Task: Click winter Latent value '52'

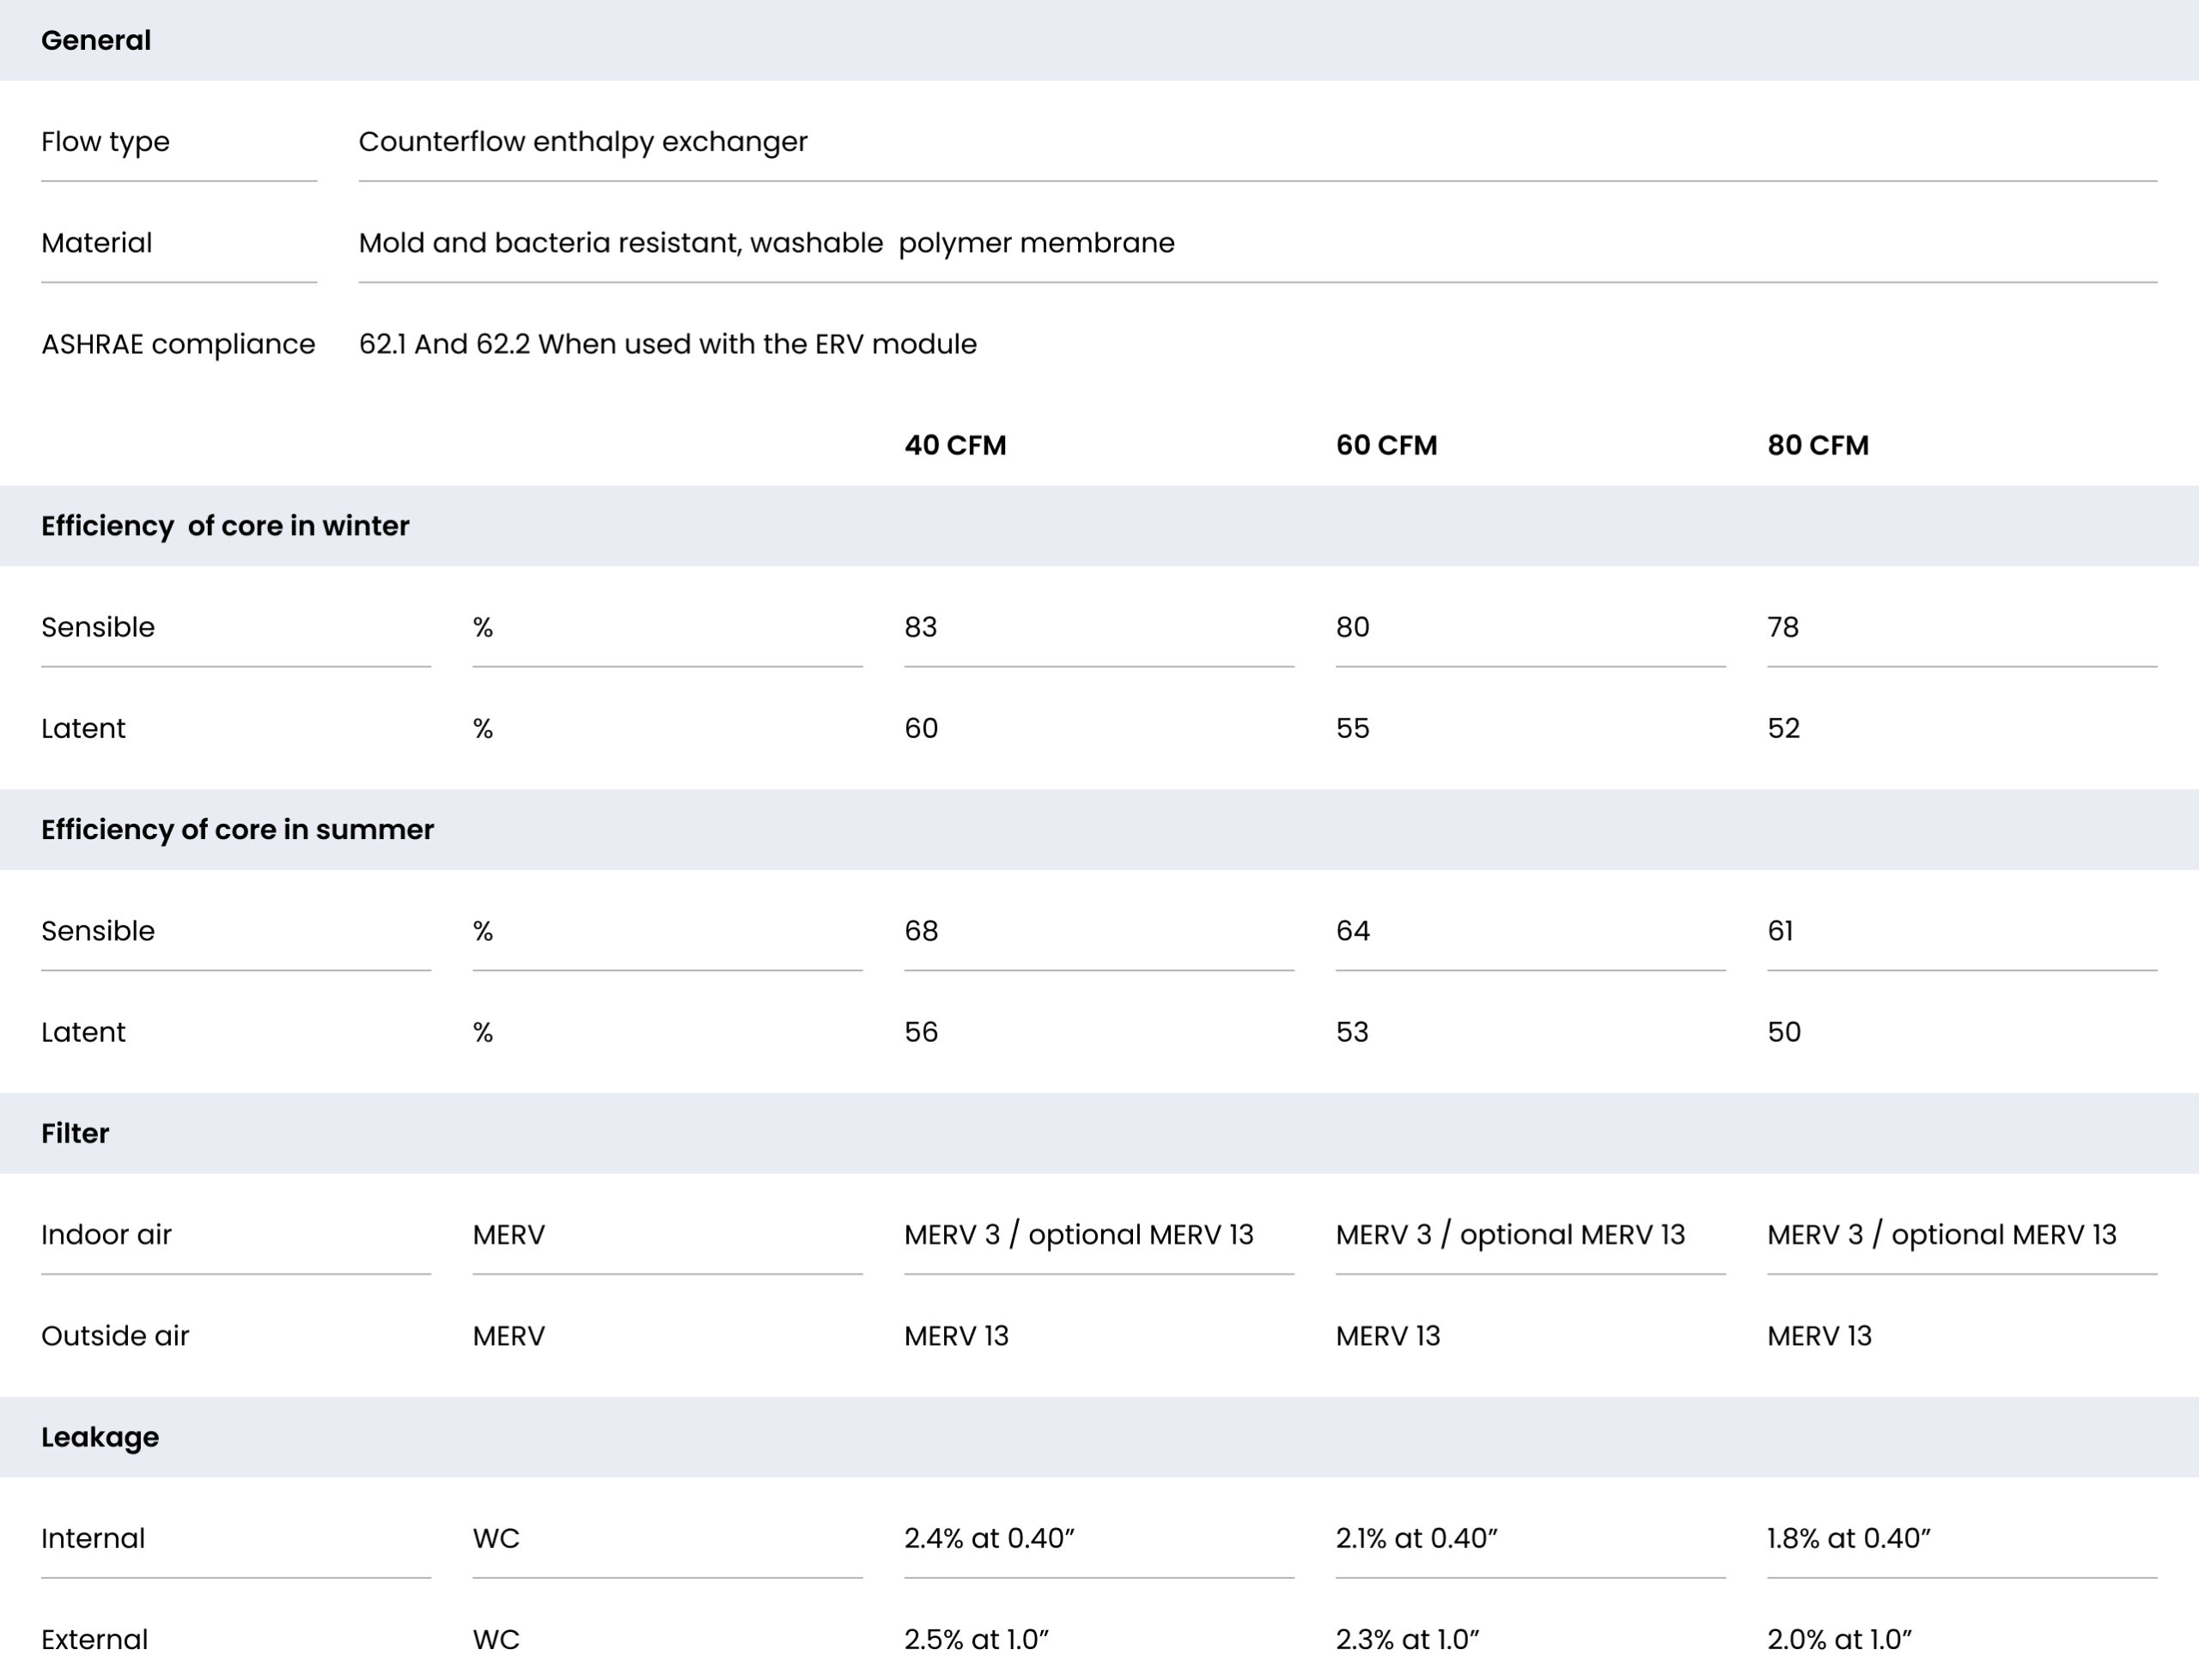Action: pos(1784,728)
